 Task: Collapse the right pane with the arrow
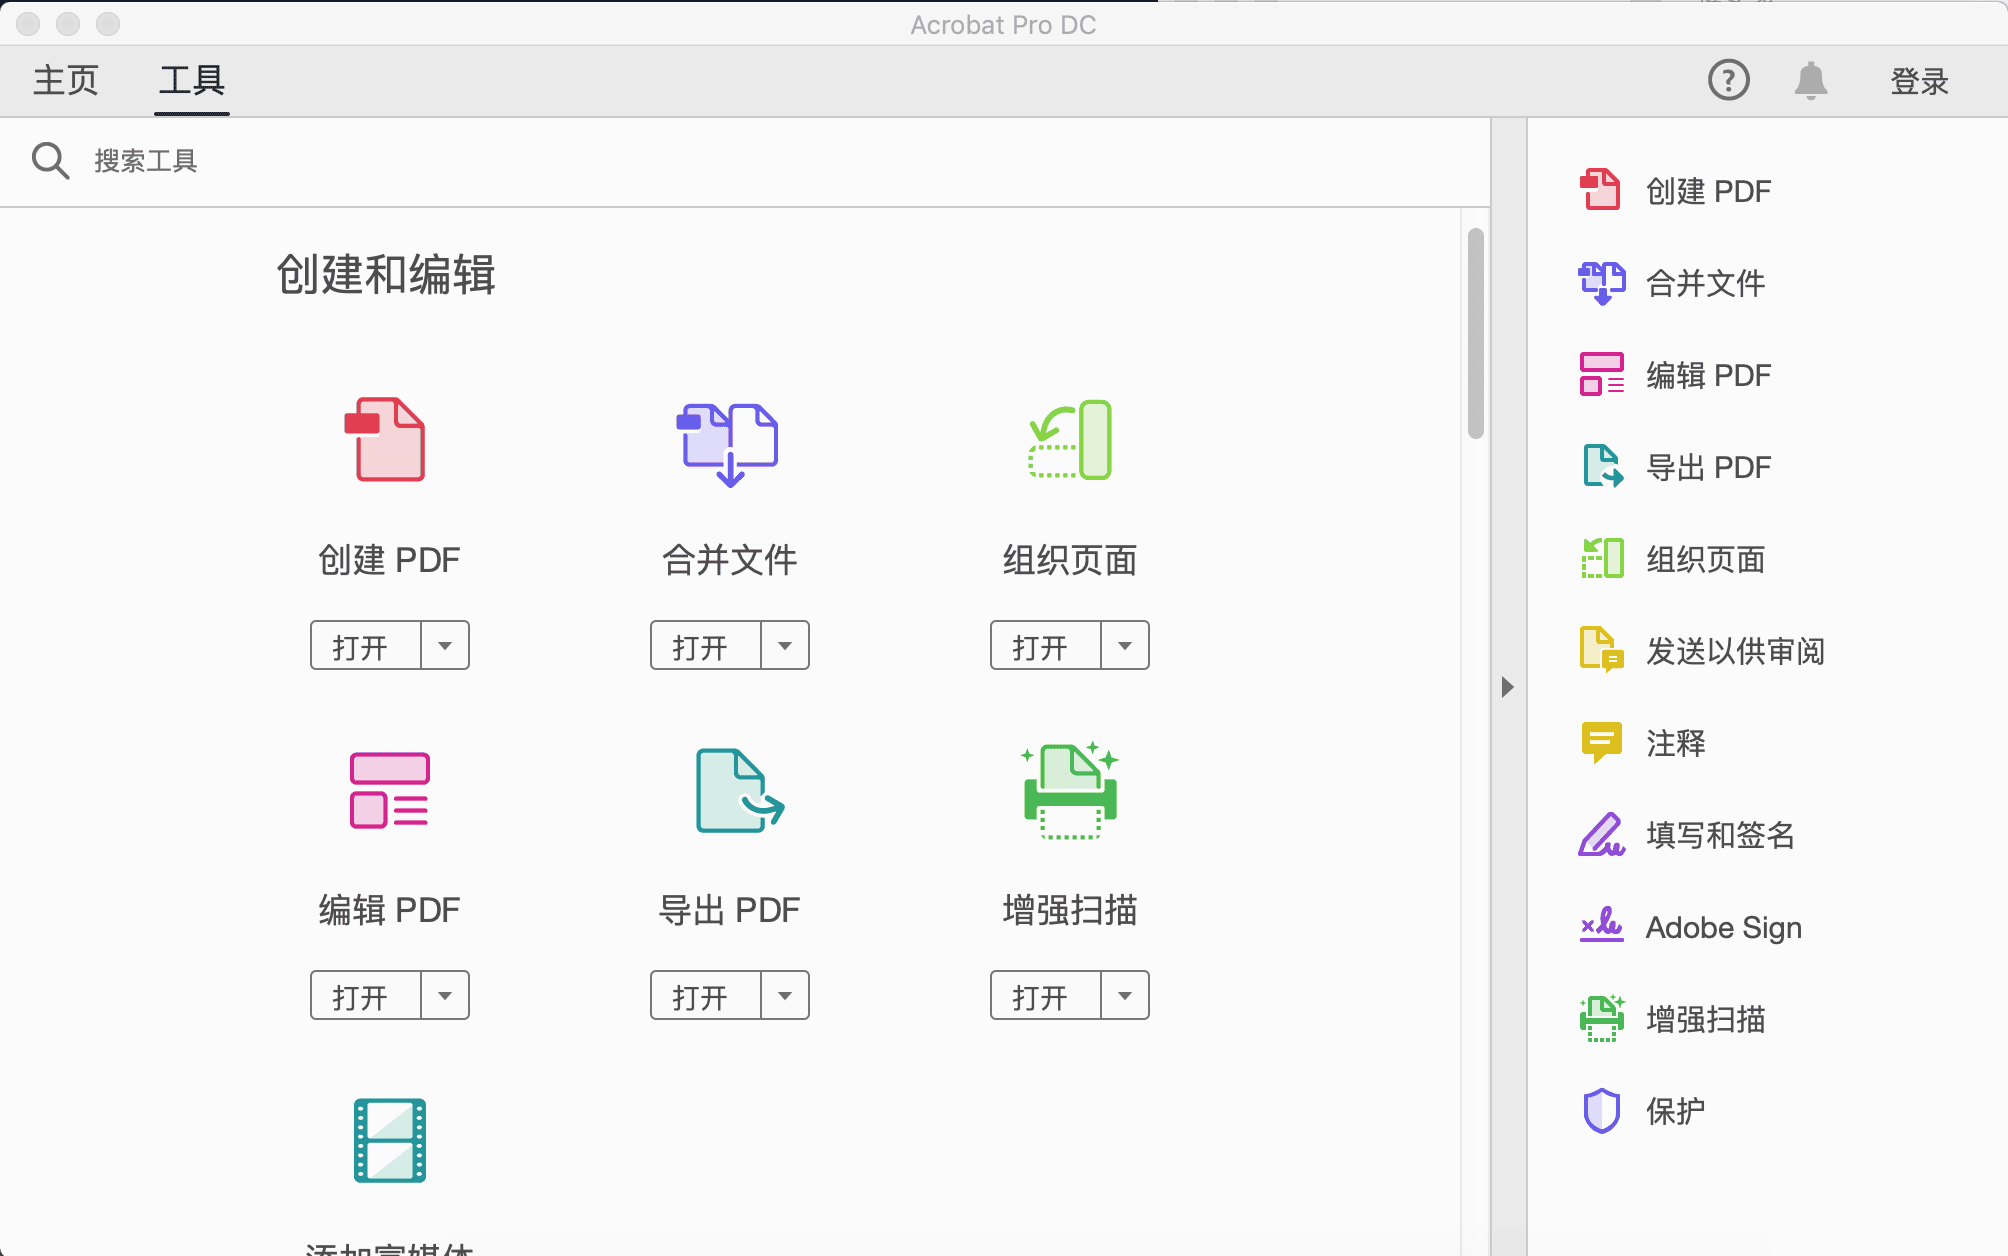click(1508, 687)
